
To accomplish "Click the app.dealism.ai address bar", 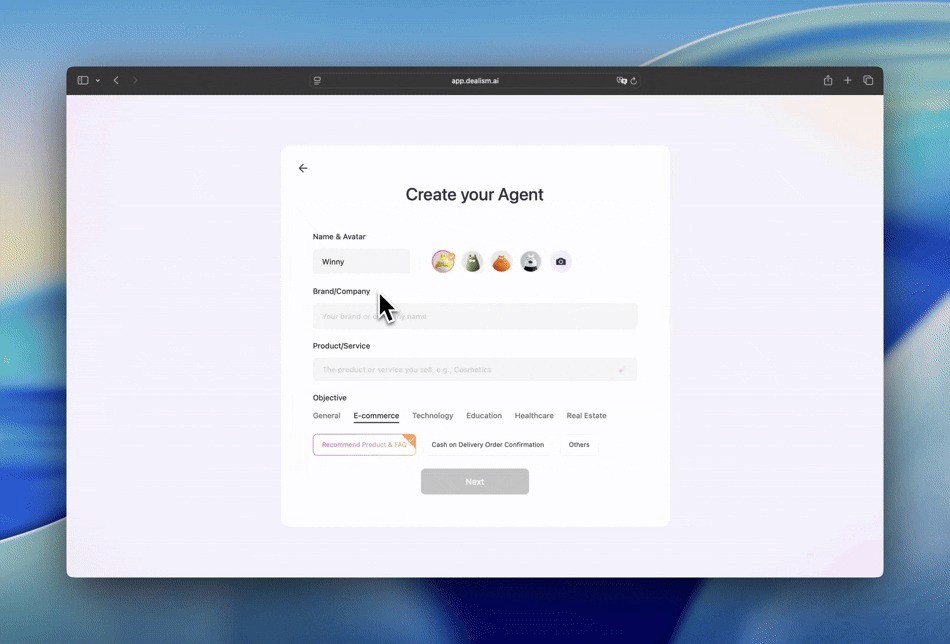I will tap(475, 81).
